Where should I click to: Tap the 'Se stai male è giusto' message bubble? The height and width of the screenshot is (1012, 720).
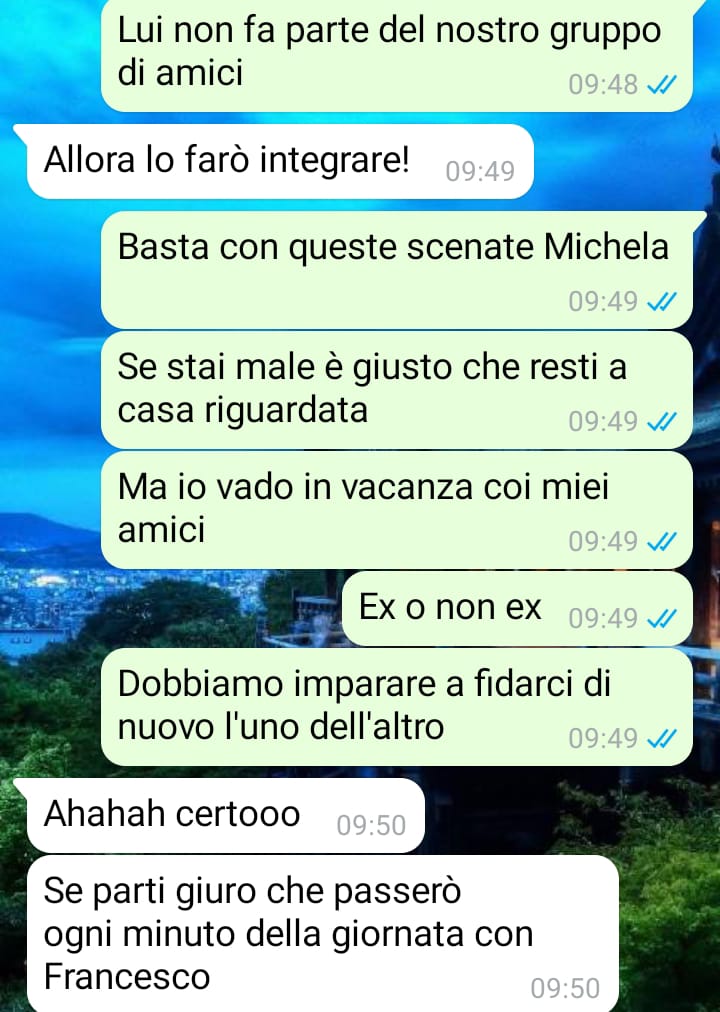(397, 390)
